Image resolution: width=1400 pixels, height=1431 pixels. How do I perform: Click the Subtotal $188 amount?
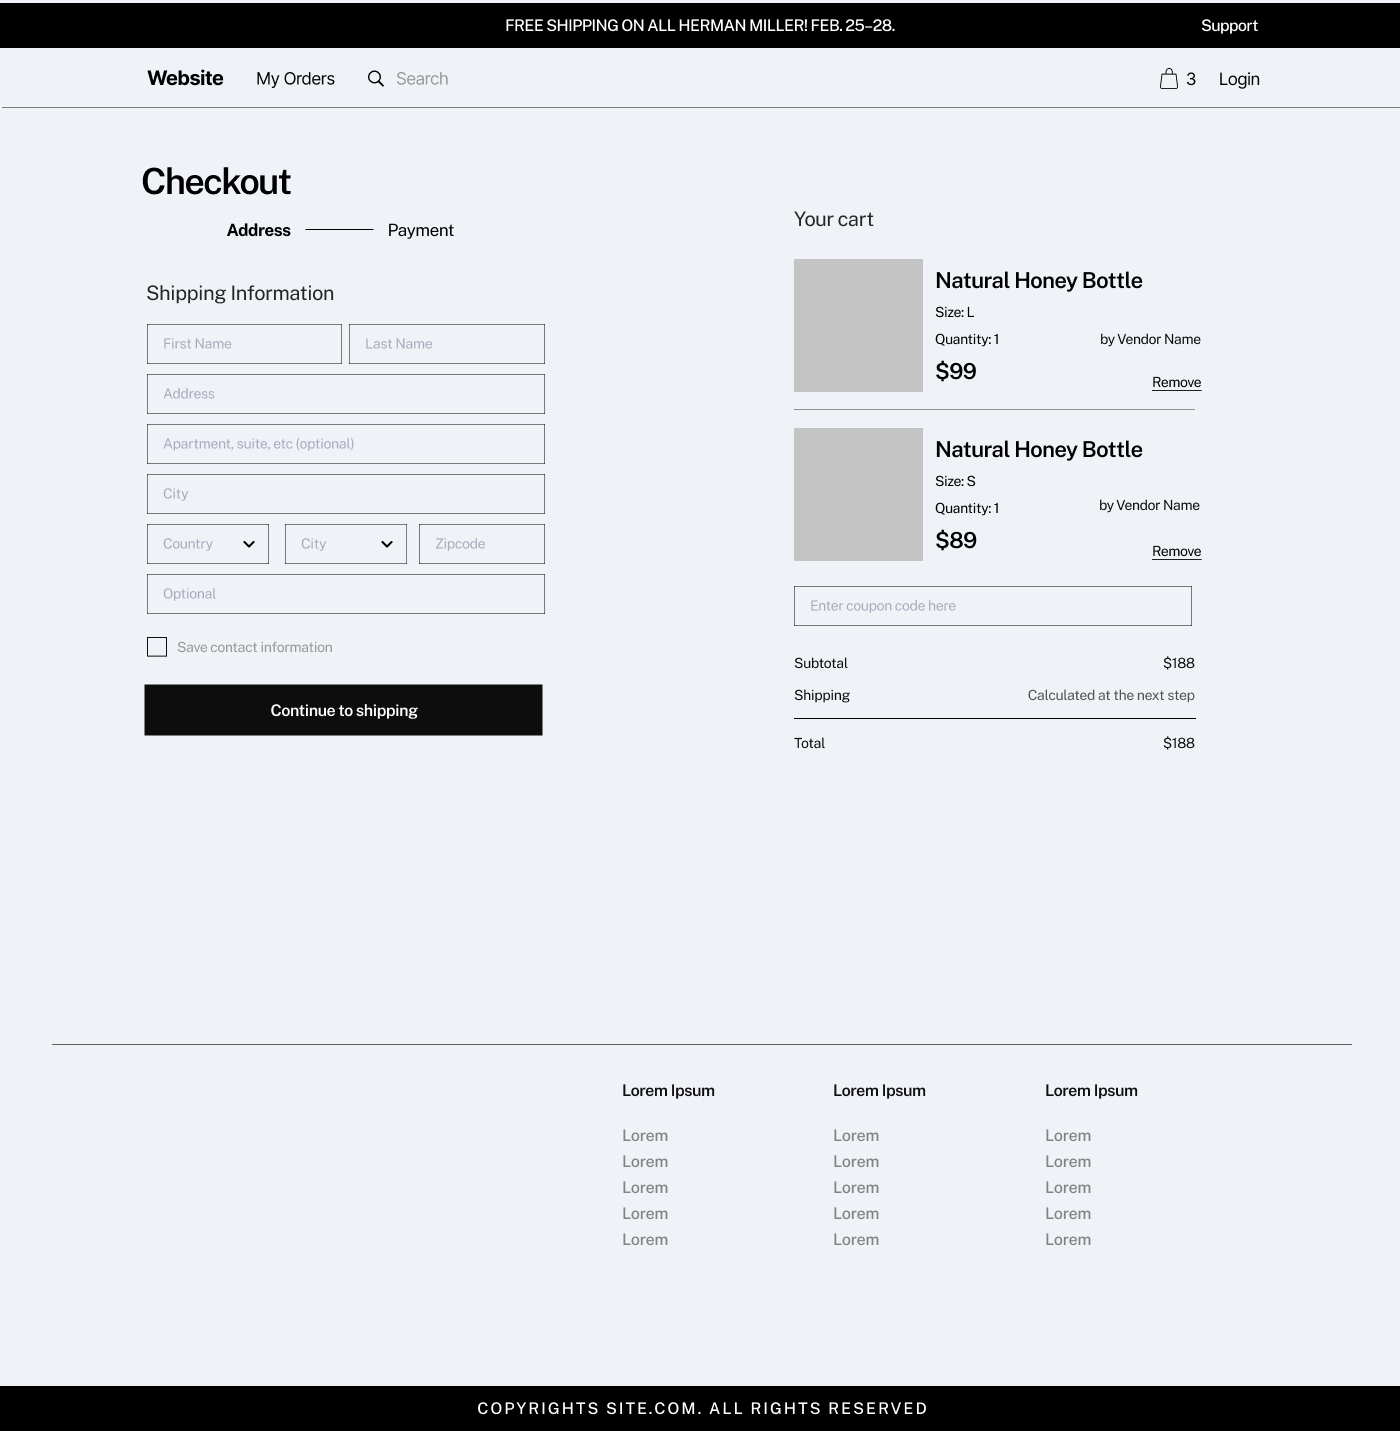point(1179,663)
